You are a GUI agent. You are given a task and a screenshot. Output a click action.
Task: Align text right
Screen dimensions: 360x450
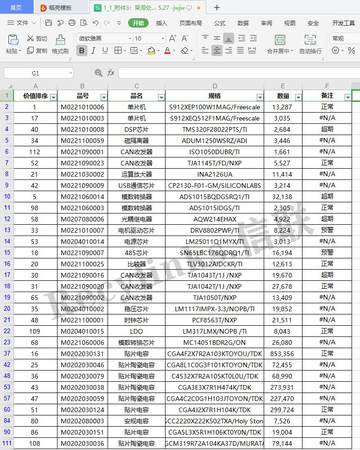click(x=229, y=51)
